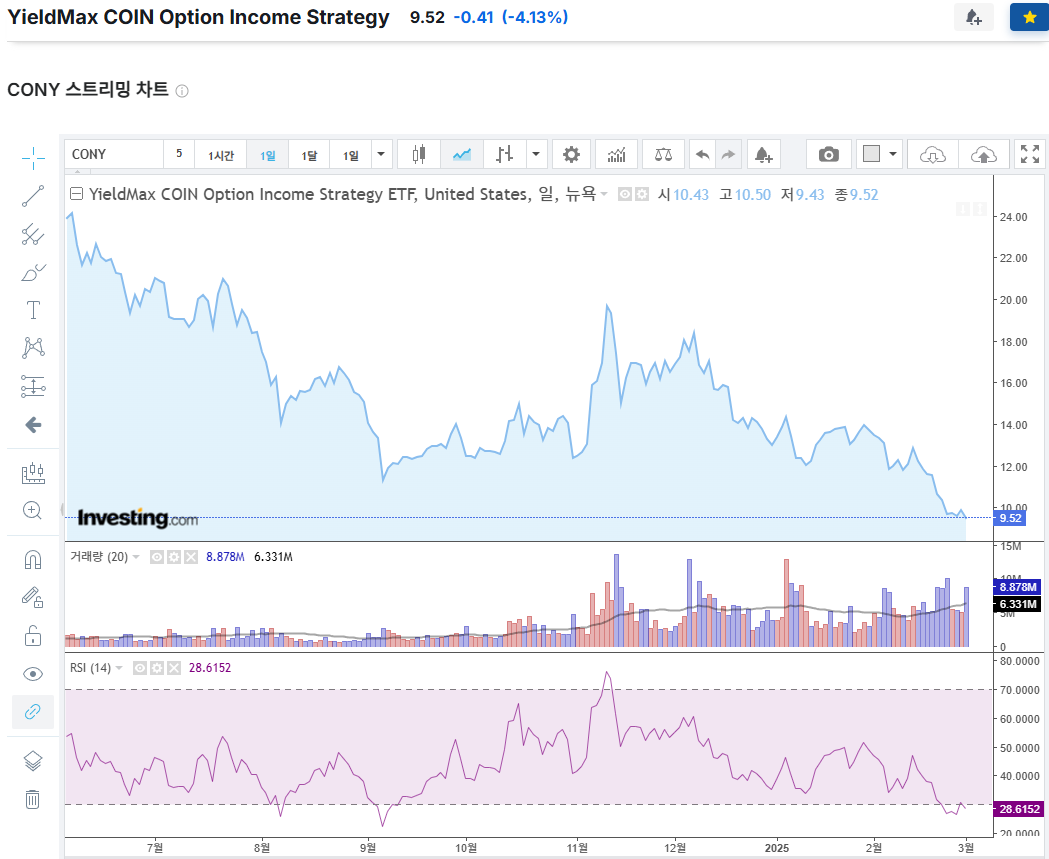Select the 5 minute interval
This screenshot has height=859, width=1049.
(x=179, y=155)
